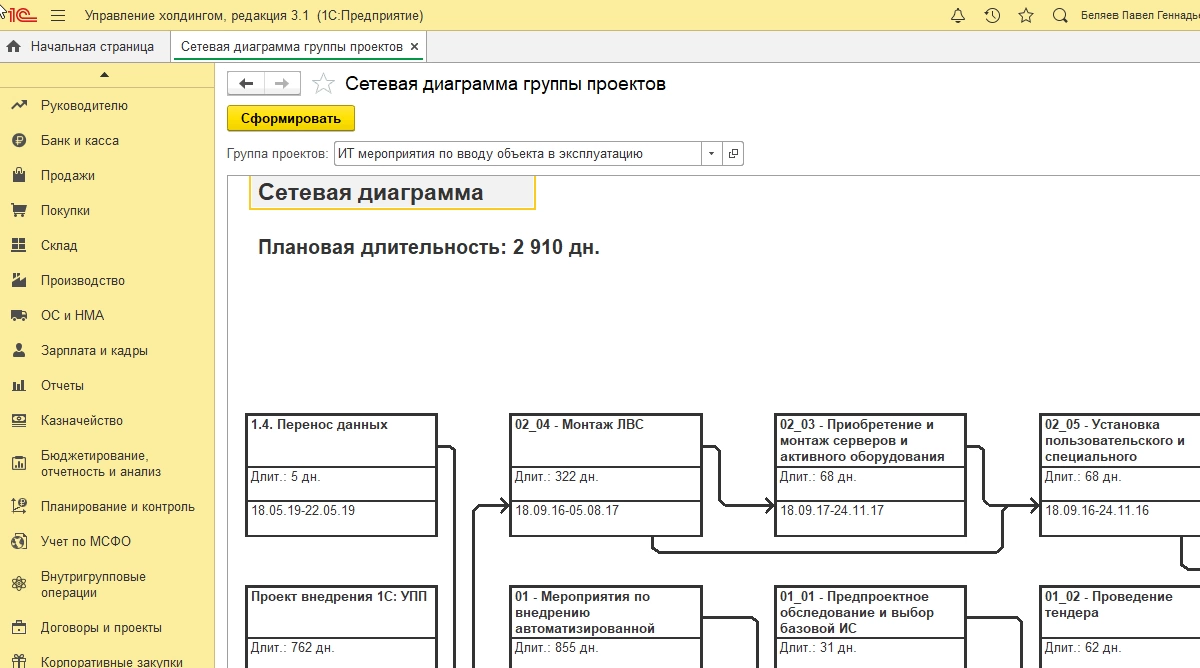The image size is (1200, 668).
Task: Open the notifications bell icon
Action: coord(958,16)
